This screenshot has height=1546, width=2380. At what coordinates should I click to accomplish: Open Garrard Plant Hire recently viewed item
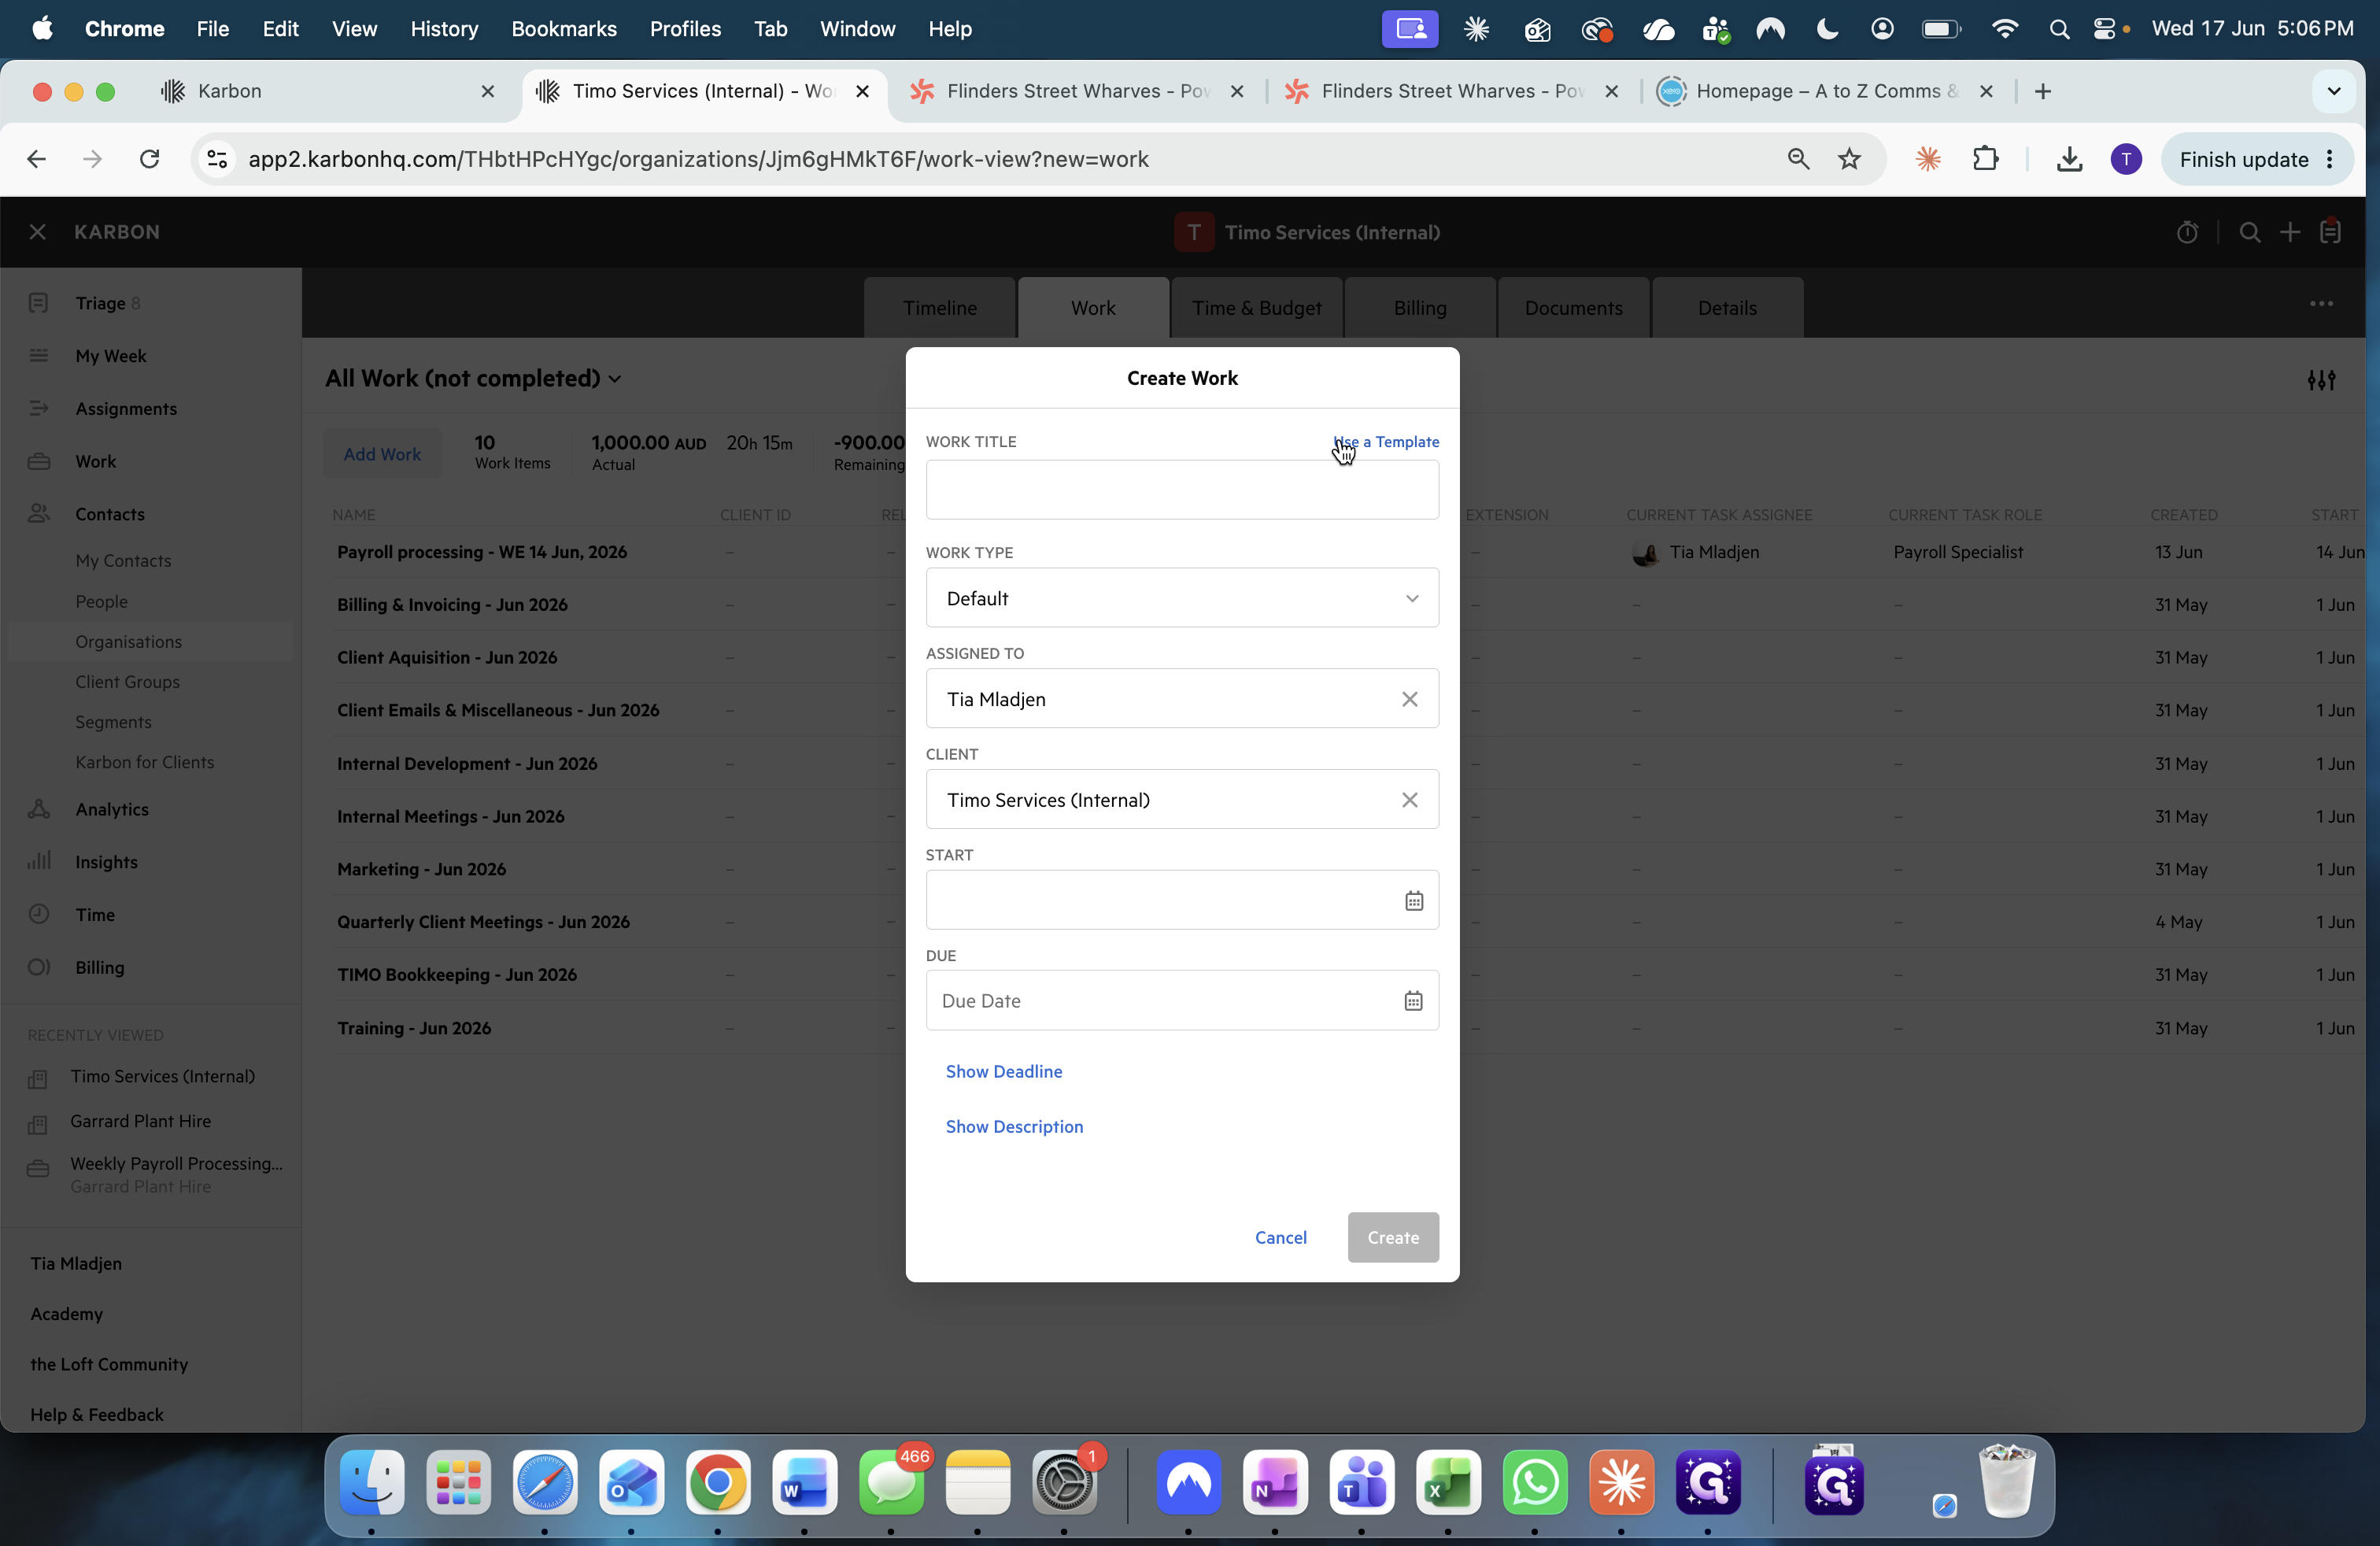[140, 1121]
